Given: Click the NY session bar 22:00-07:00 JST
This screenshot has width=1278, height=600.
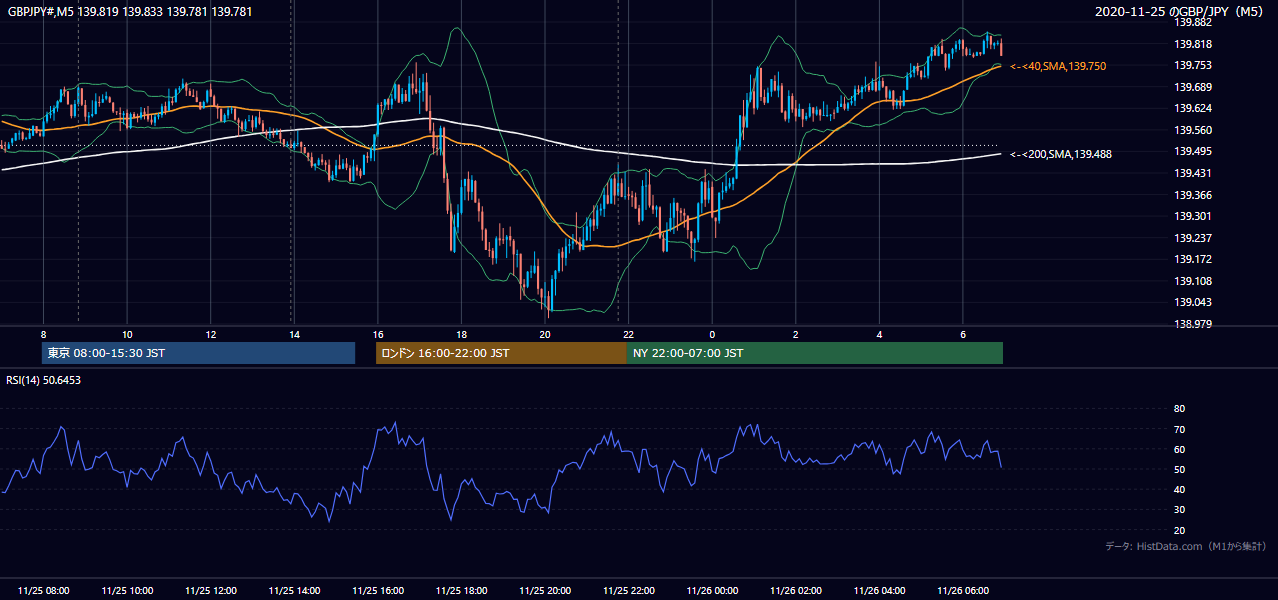Looking at the screenshot, I should pyautogui.click(x=815, y=353).
